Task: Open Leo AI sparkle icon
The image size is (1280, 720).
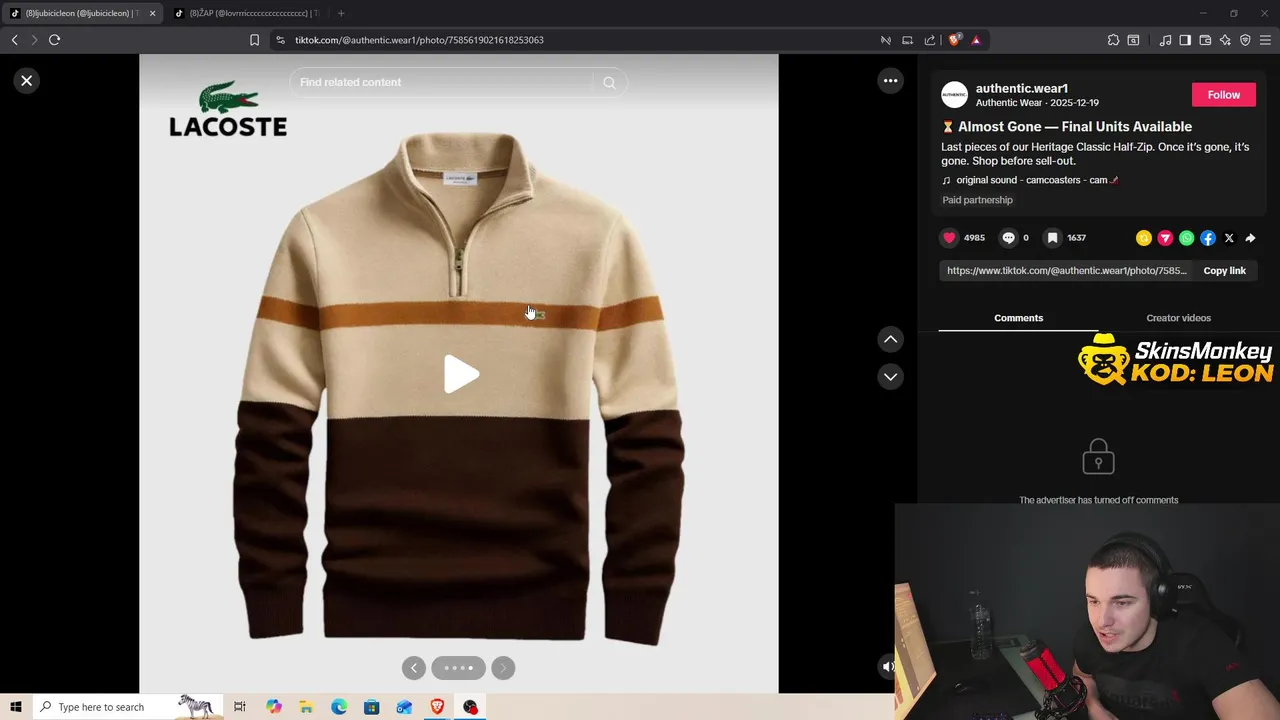Action: coord(1225,40)
